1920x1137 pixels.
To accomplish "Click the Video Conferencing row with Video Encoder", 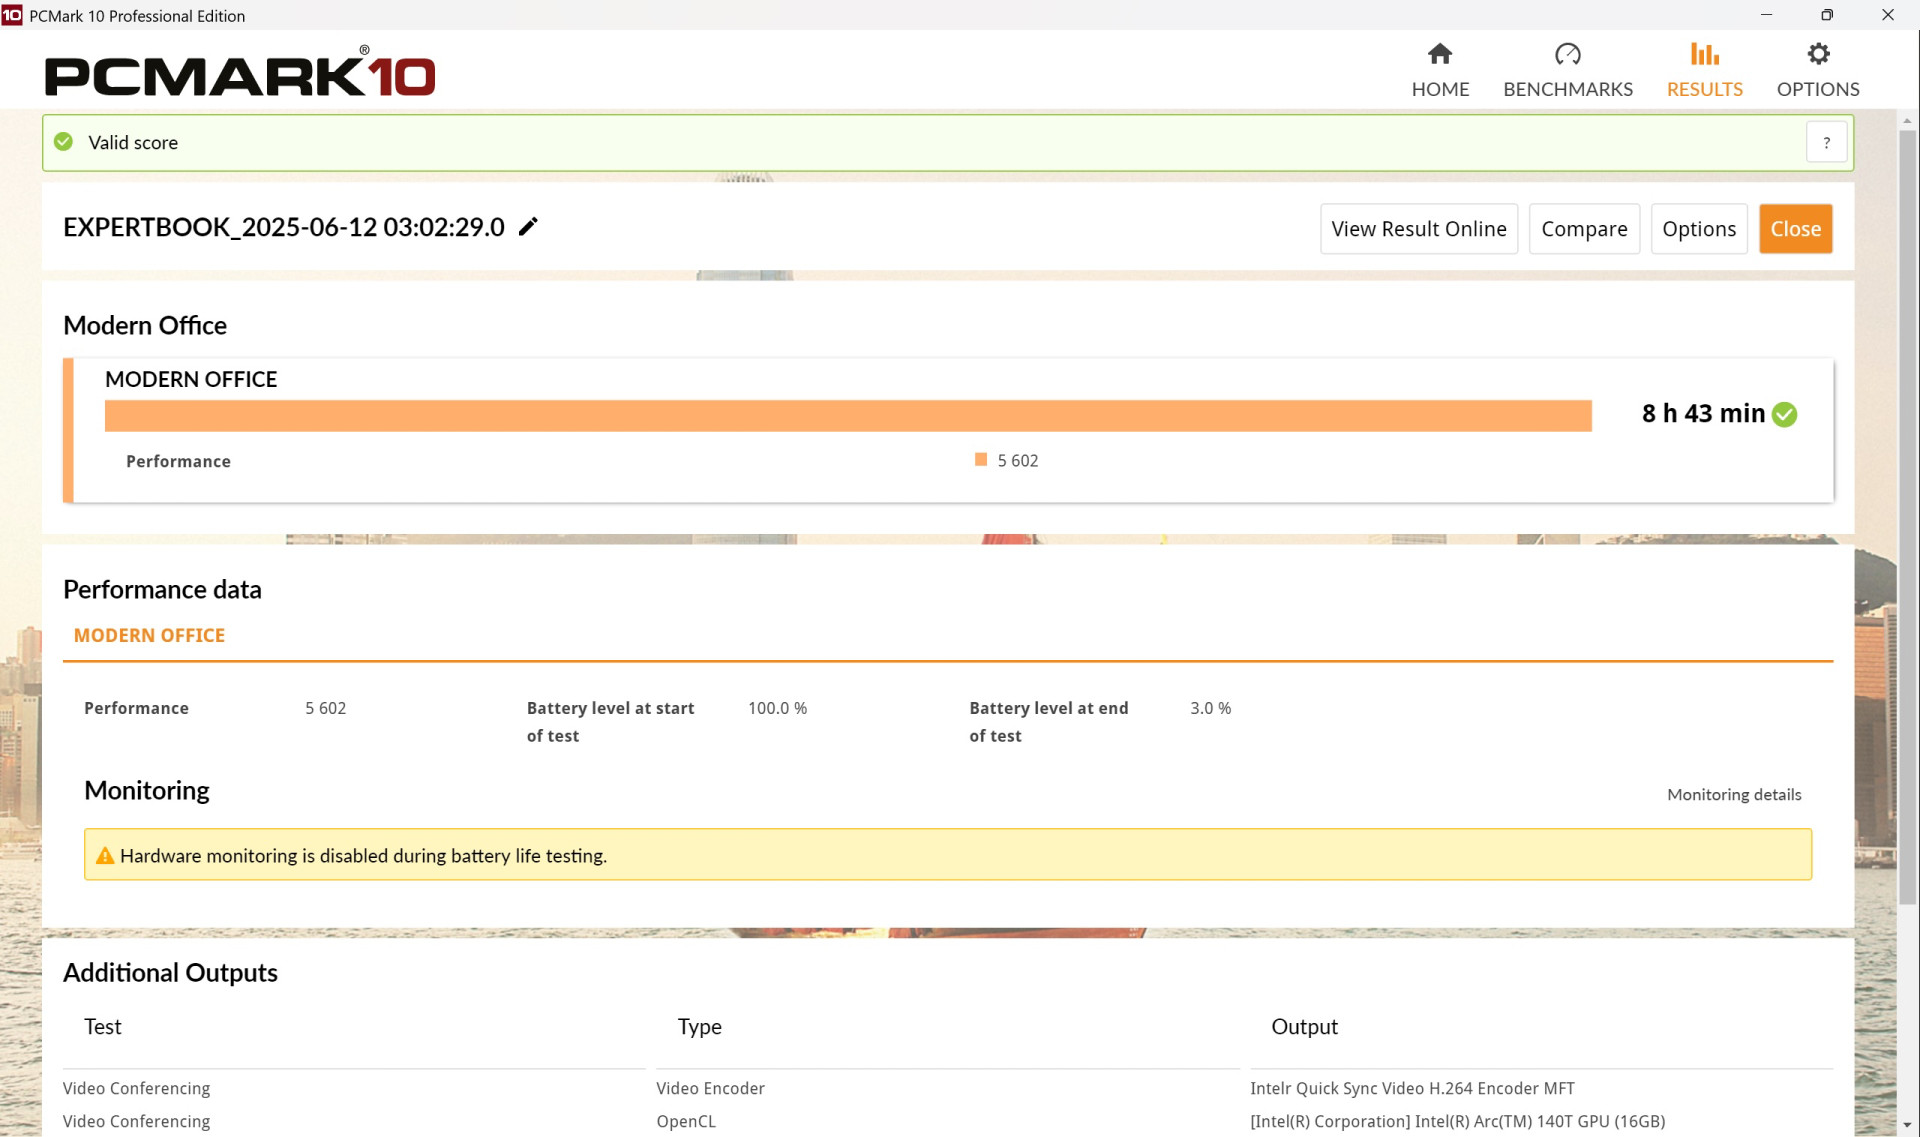I will 136,1089.
